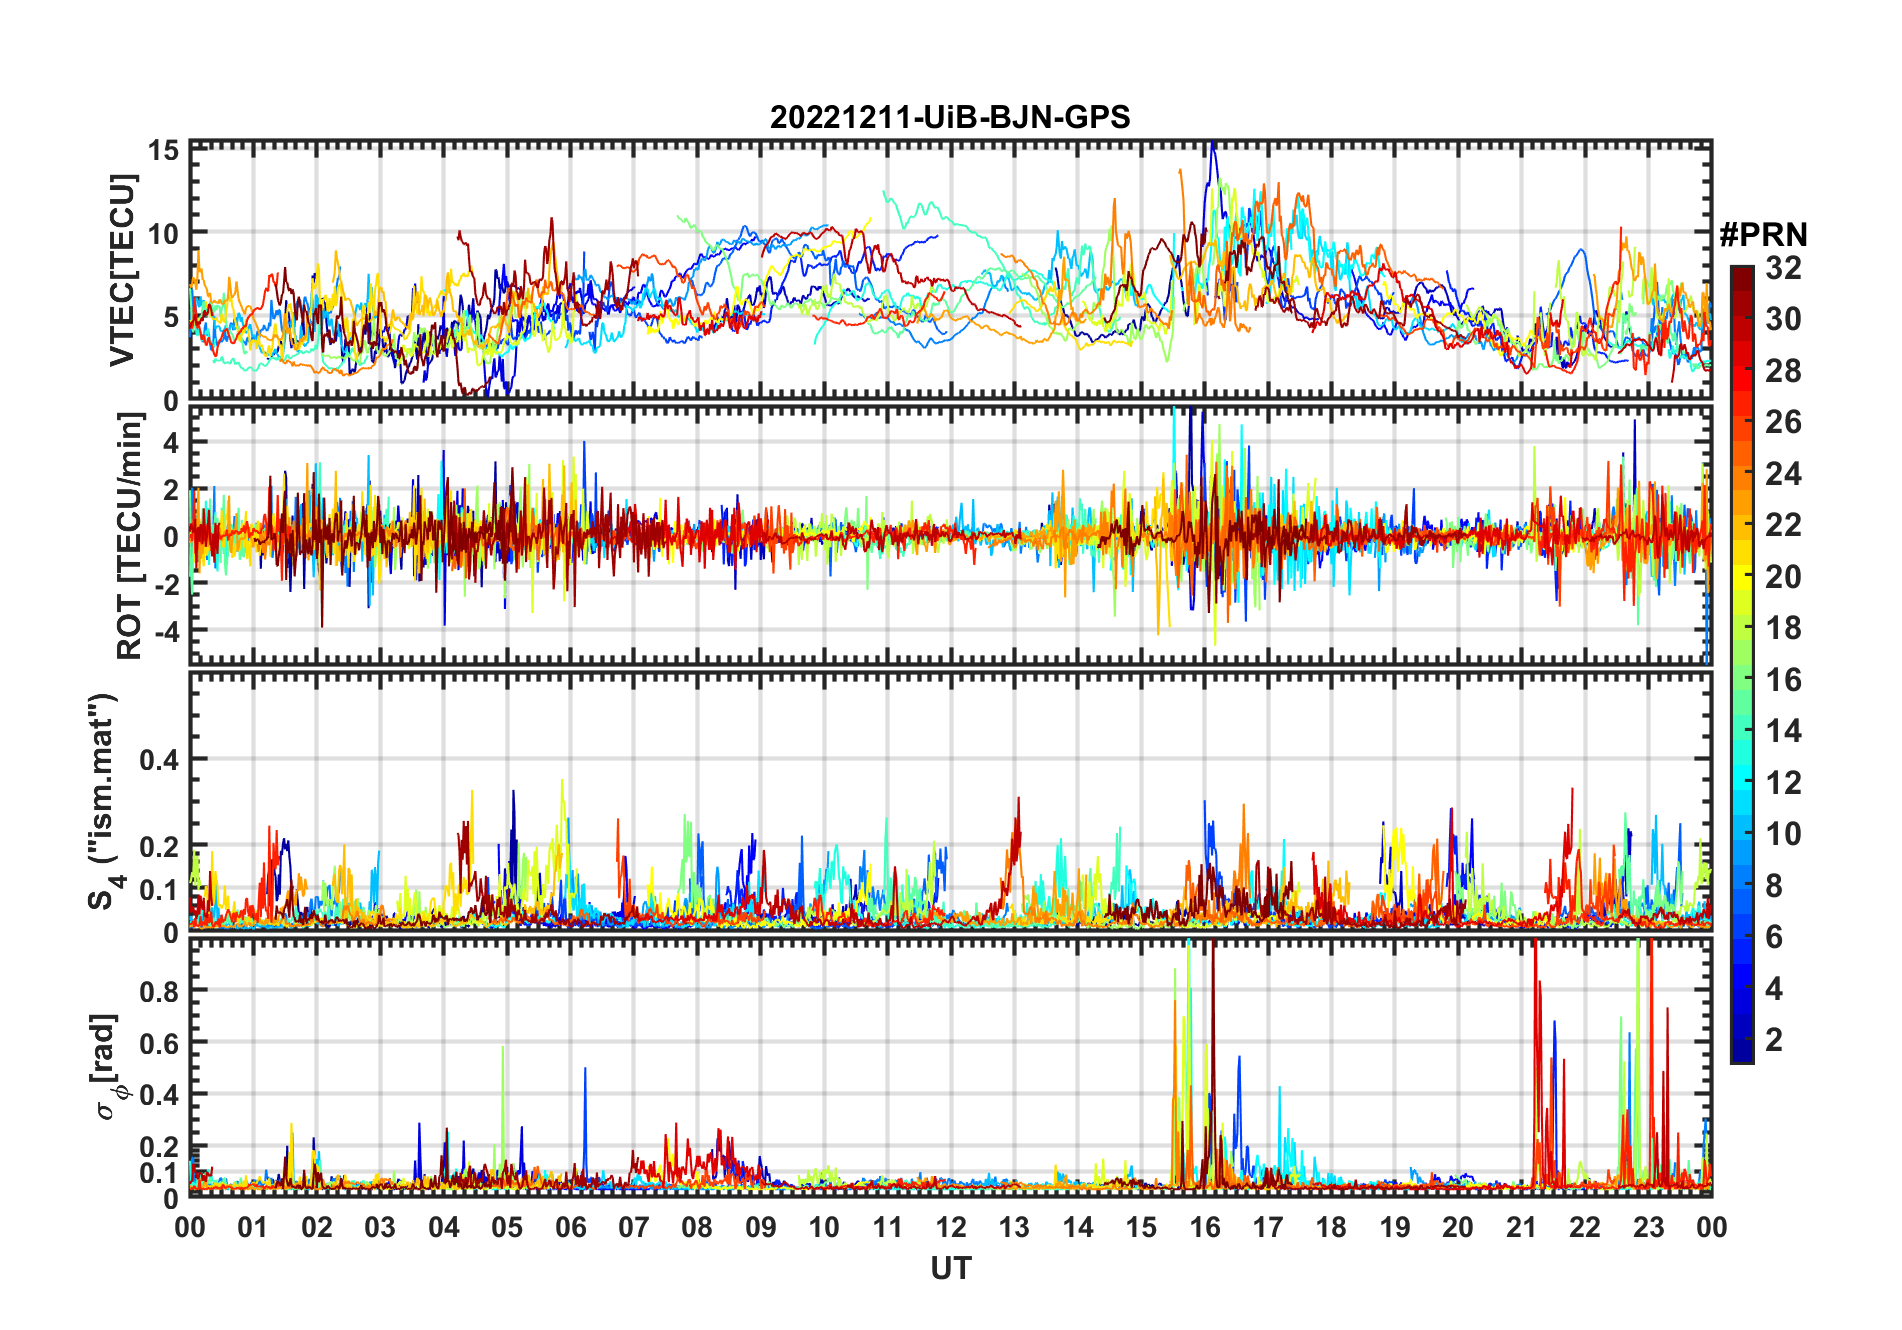This screenshot has width=1902, height=1330.
Task: Click the plot title 20221211-UiB-BJN-GPS
Action: point(950,118)
